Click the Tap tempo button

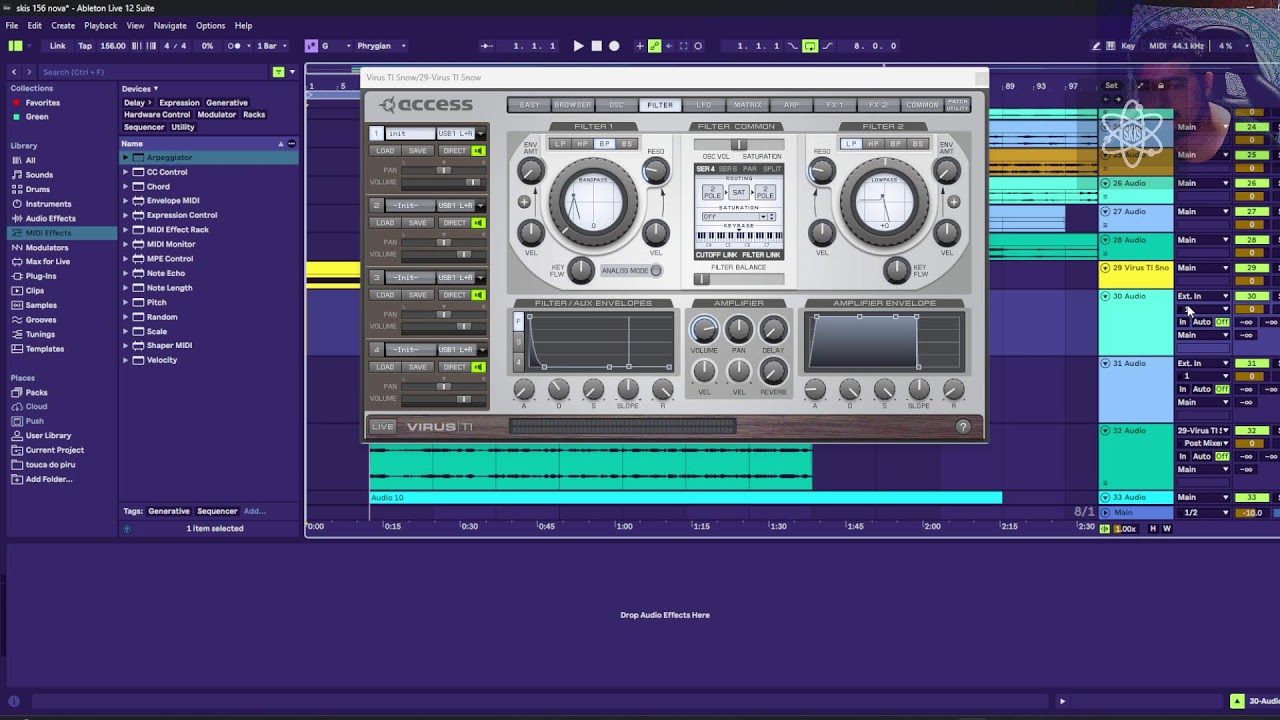(85, 46)
